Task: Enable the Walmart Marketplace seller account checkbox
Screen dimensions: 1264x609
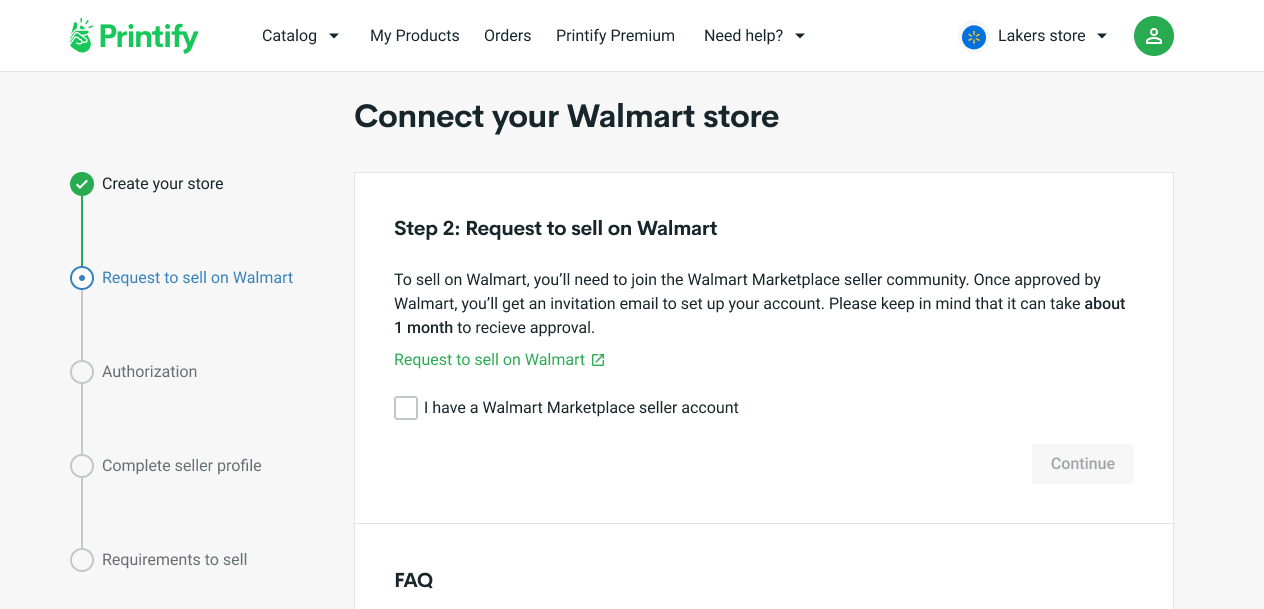Action: (x=405, y=408)
